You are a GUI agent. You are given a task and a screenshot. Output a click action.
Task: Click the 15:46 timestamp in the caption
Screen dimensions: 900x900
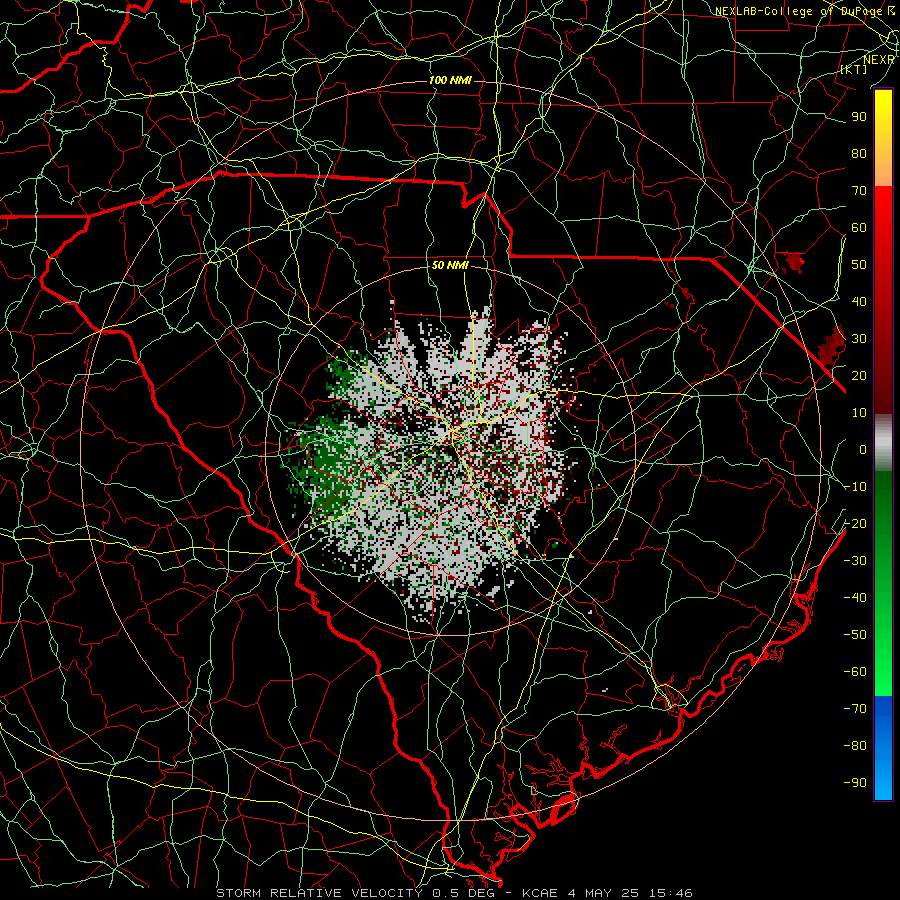tap(670, 893)
